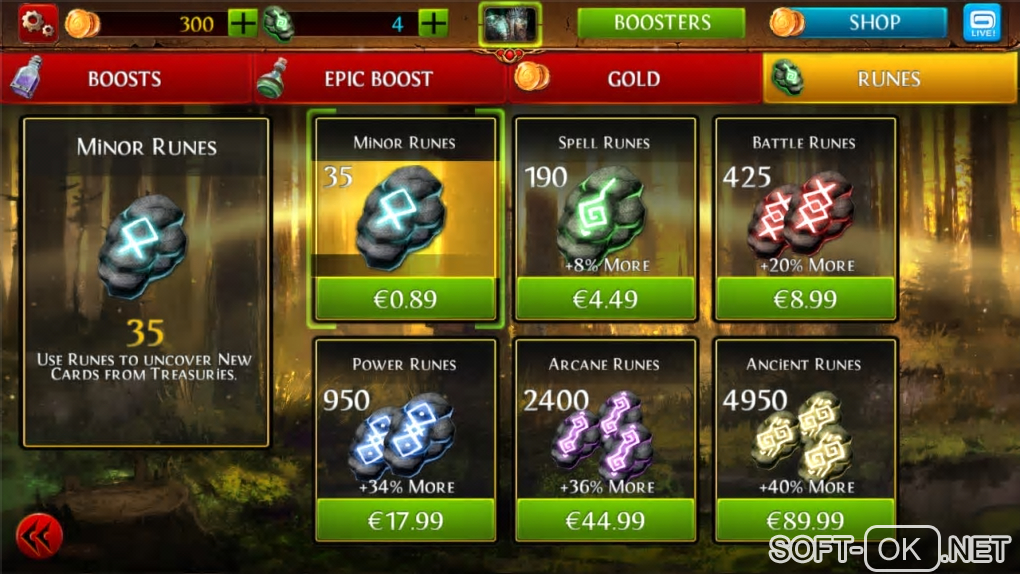Add more gold with the plus button

243,24
